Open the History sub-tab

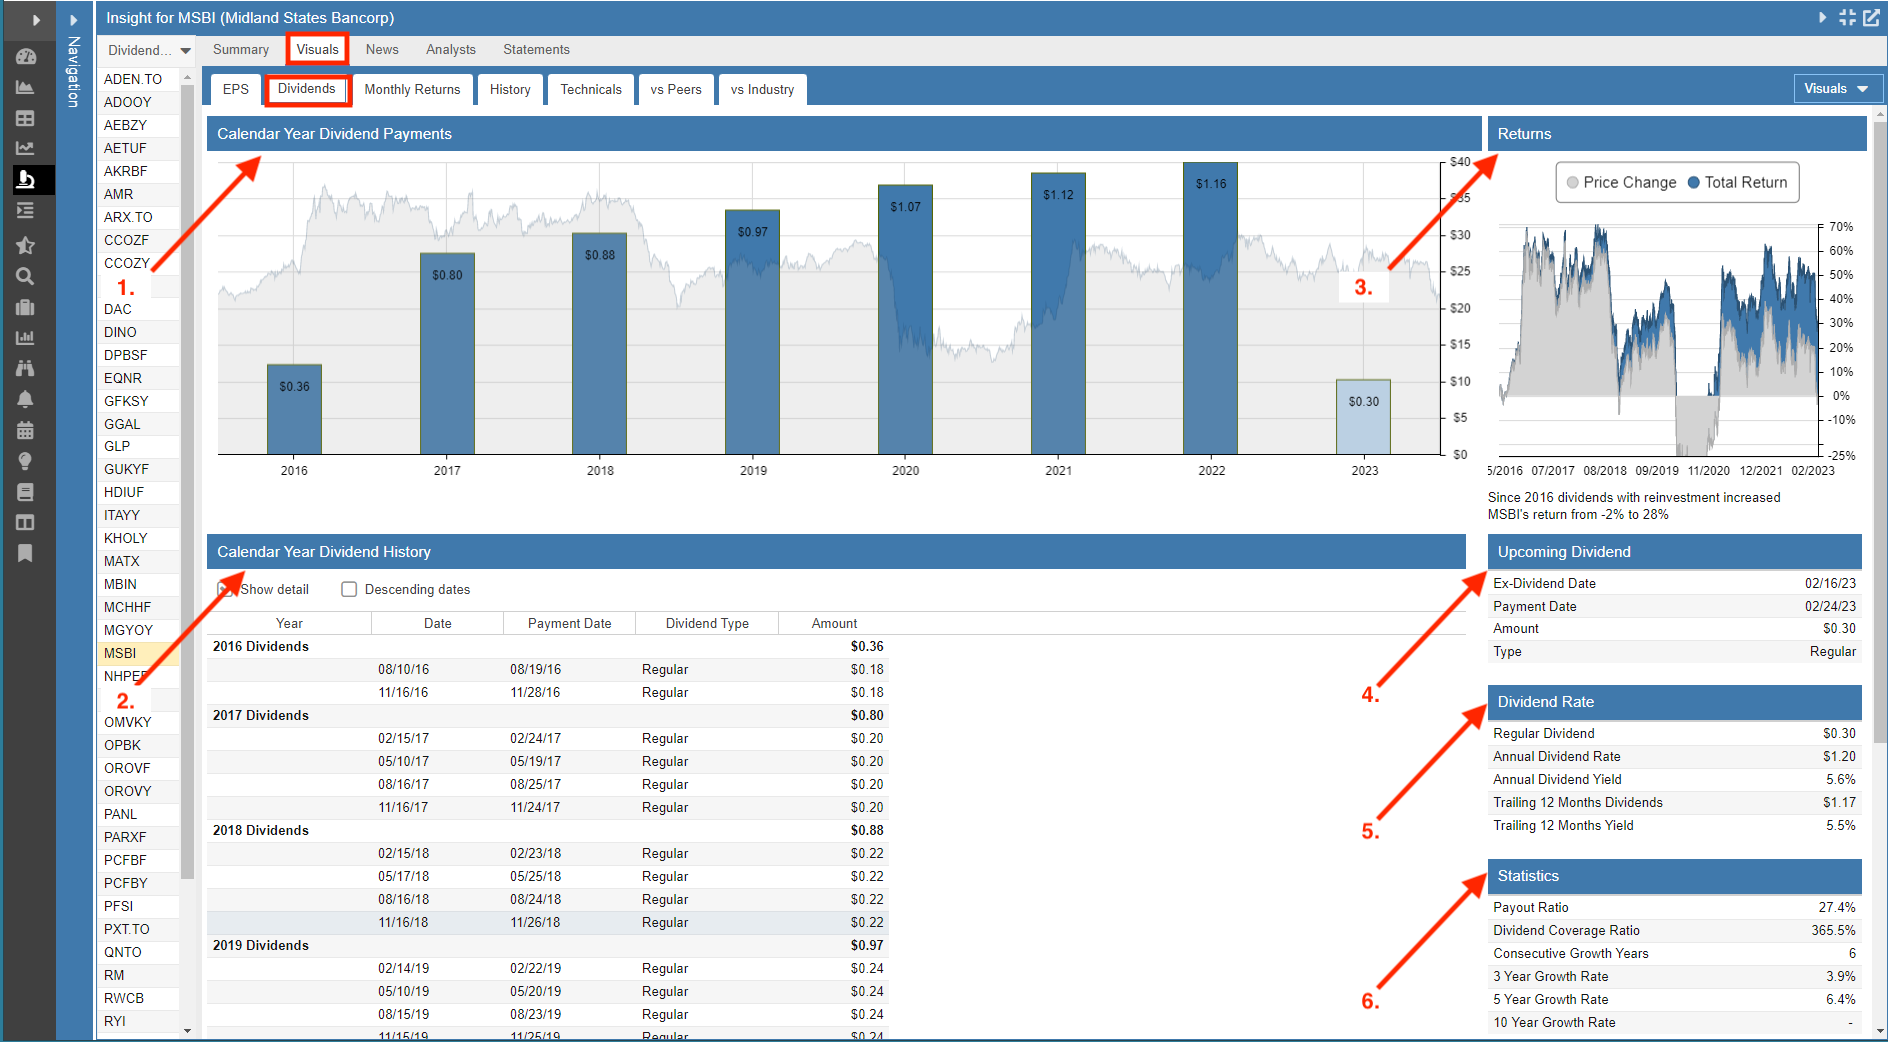tap(510, 89)
